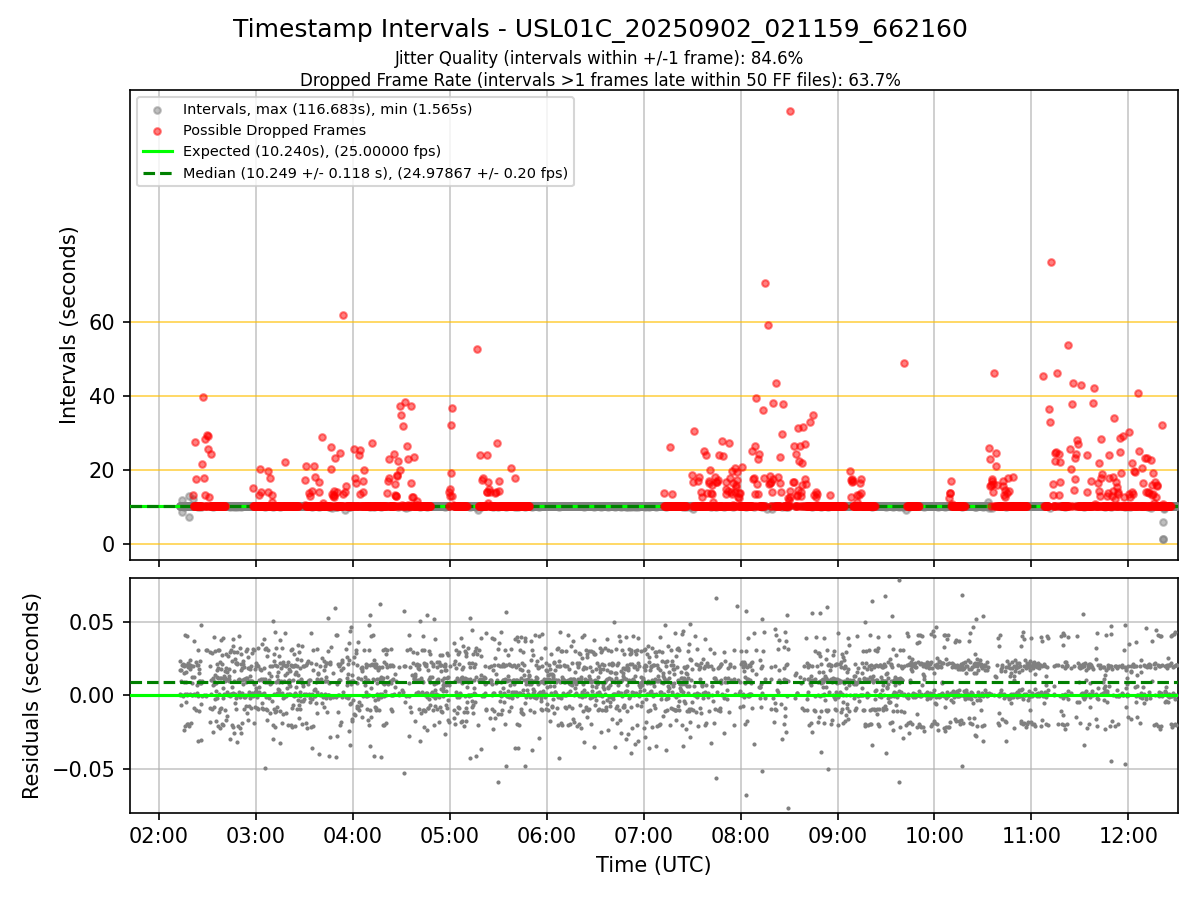
Task: Click the 'Jitter Quality' subtitle line reading 84.6%
Action: [x=599, y=58]
